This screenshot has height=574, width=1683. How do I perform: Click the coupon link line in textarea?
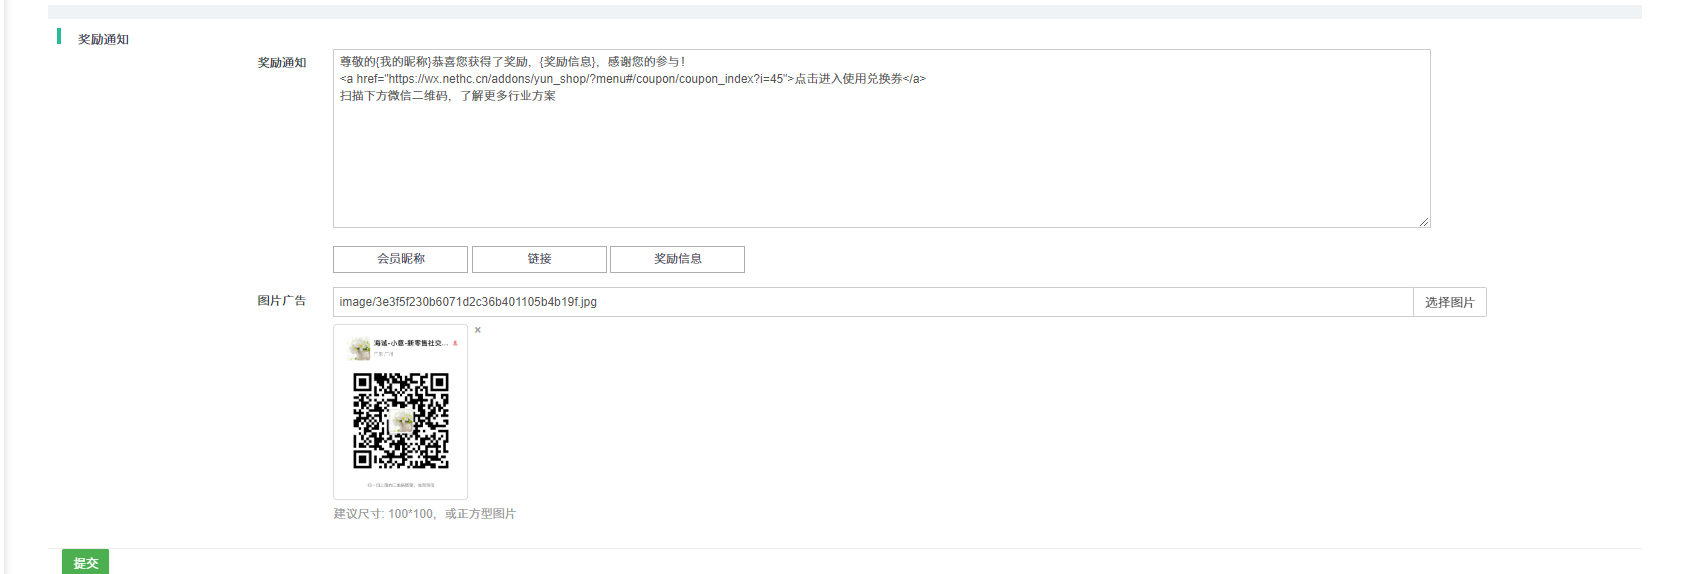[x=632, y=79]
